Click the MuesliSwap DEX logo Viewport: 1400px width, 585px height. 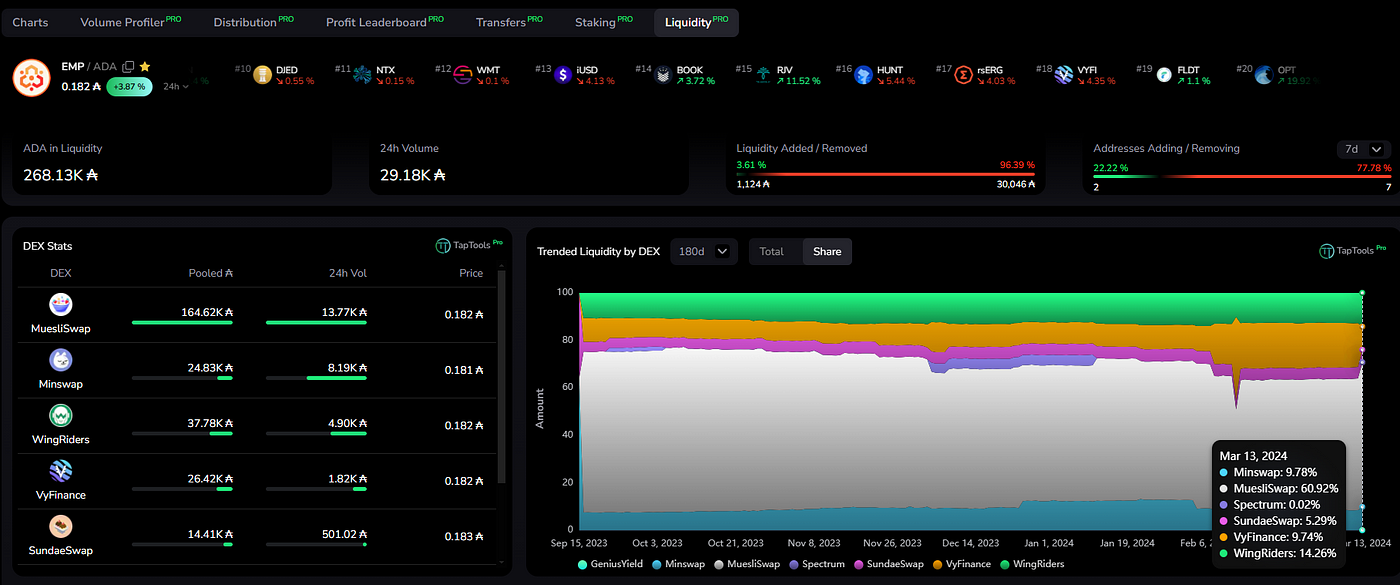[61, 305]
